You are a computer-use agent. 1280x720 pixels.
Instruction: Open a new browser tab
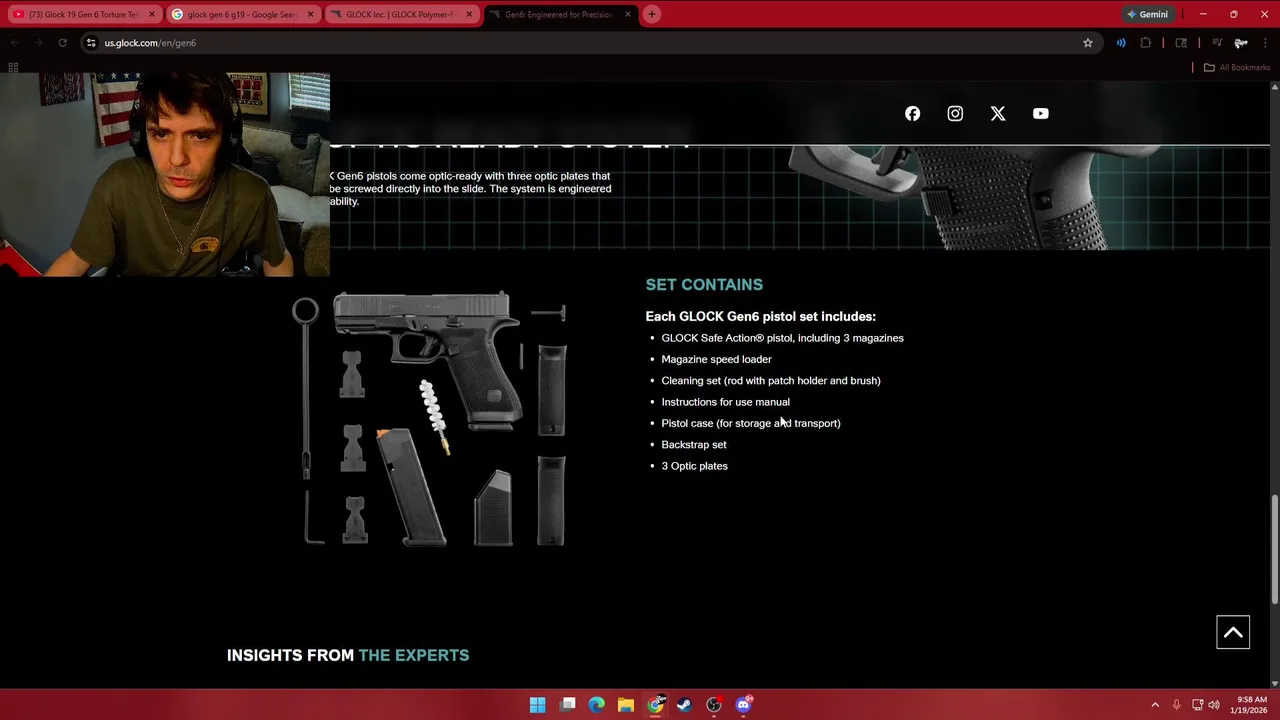pos(651,15)
